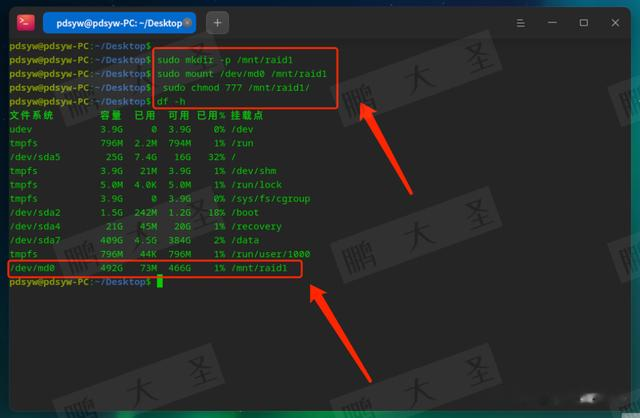Select the pdsyw@pdsyw-PC: ~/Desktop tab
Screen dimensions: 640x418
[119, 23]
